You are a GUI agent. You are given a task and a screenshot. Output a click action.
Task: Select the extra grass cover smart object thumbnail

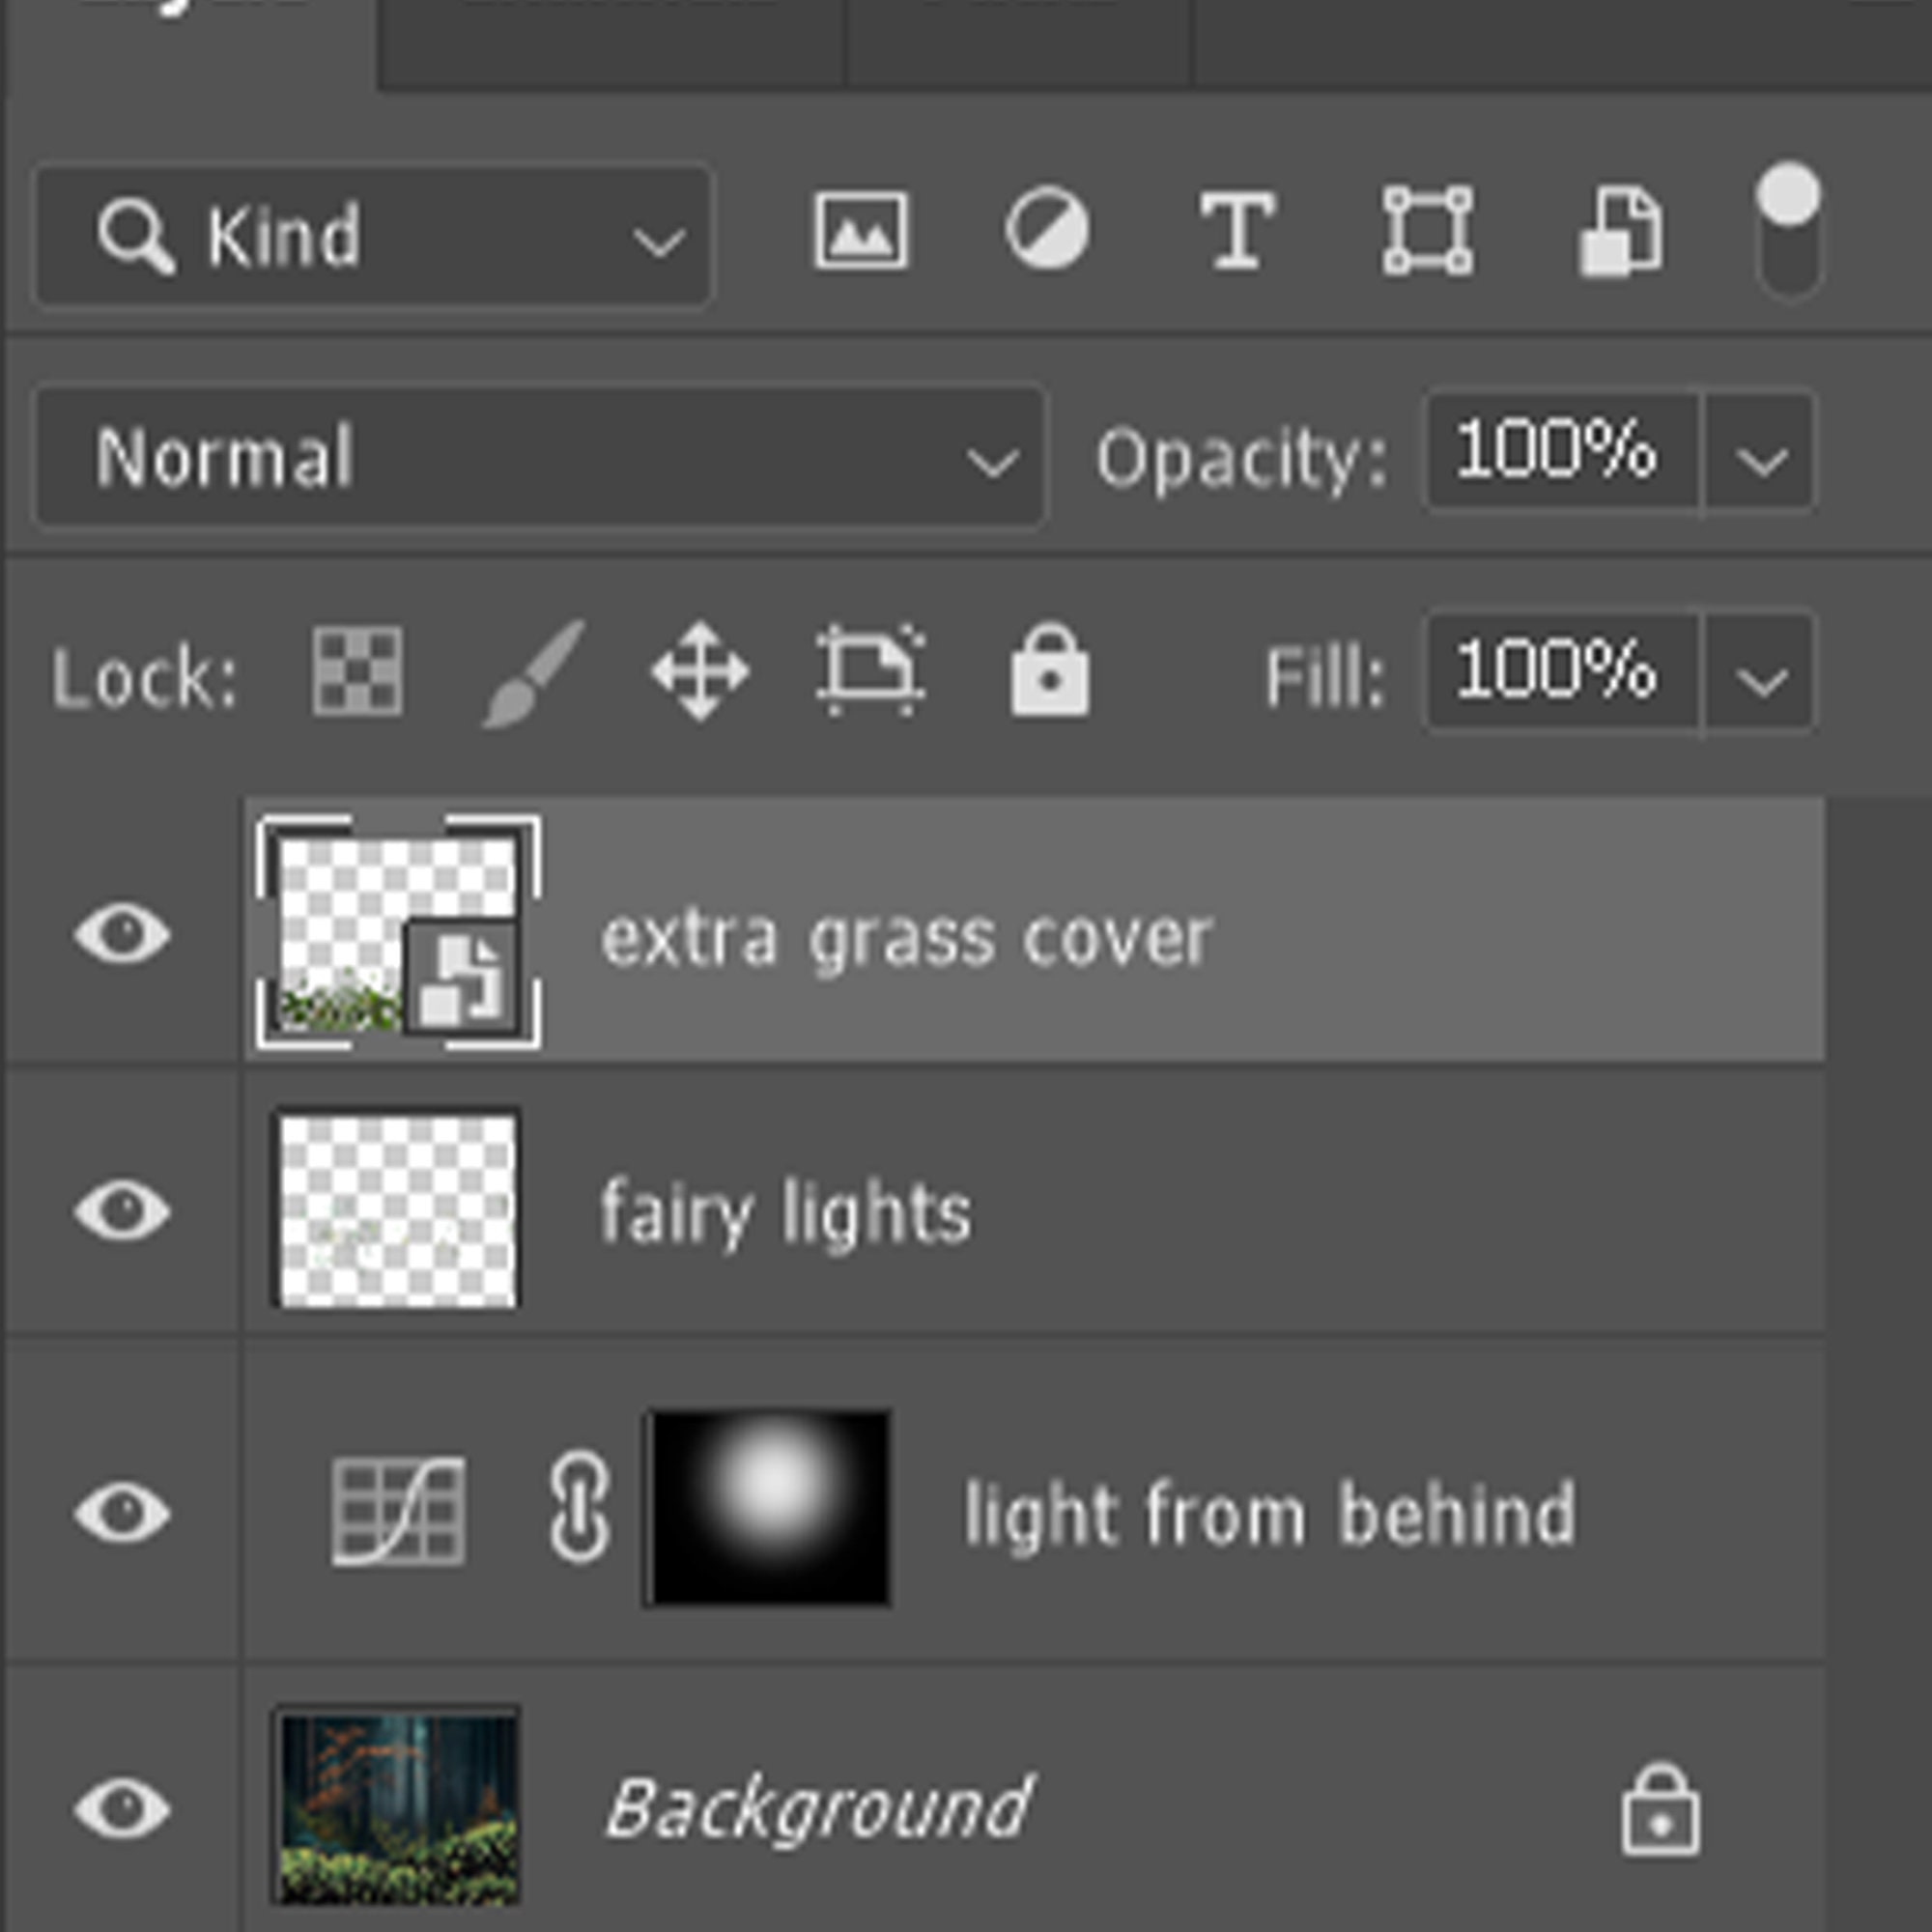pyautogui.click(x=398, y=933)
